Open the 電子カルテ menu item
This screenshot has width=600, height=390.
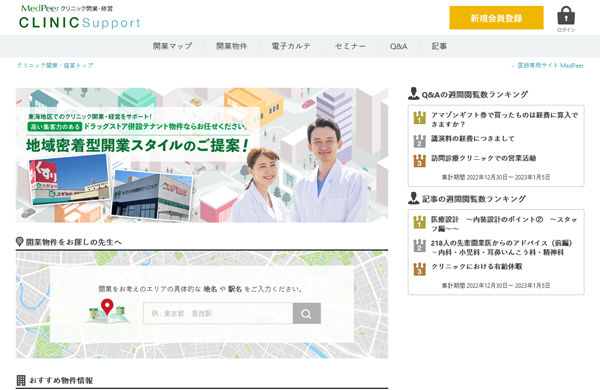point(291,46)
